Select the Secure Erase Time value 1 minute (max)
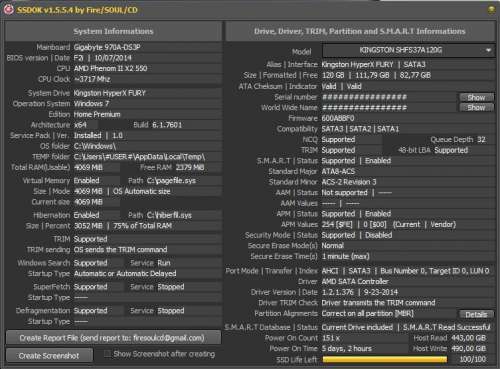500x369 pixels. pyautogui.click(x=345, y=256)
